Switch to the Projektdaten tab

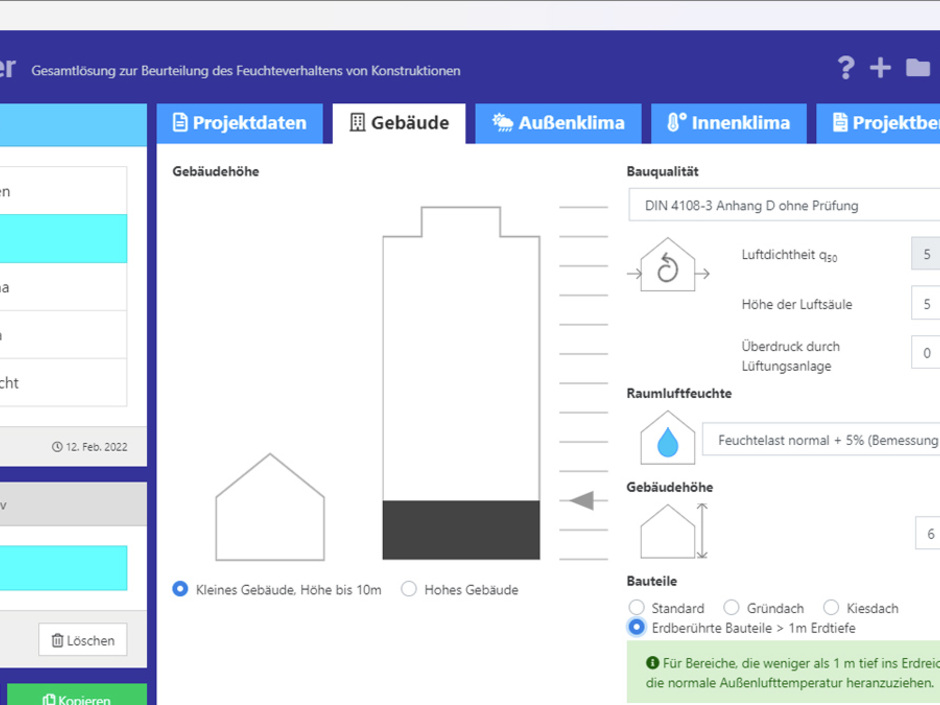point(240,123)
